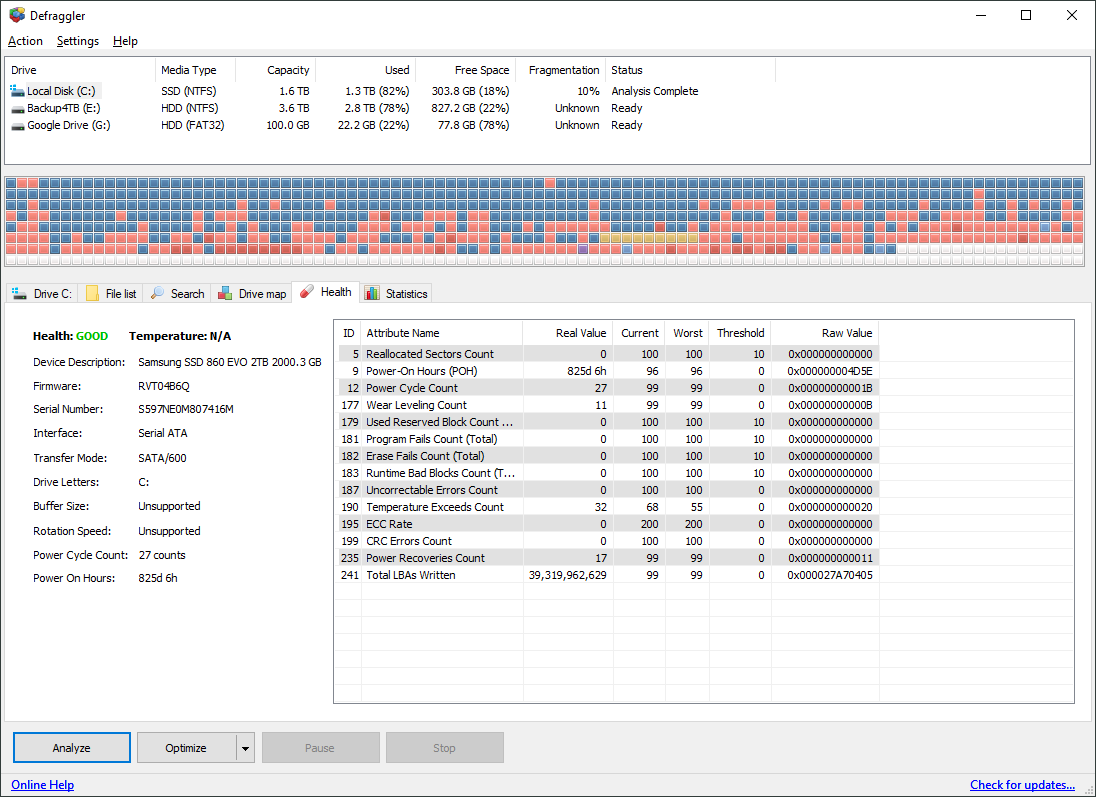Select the Power Recoveries Count row
Viewport: 1096px width, 797px height.
pos(608,558)
